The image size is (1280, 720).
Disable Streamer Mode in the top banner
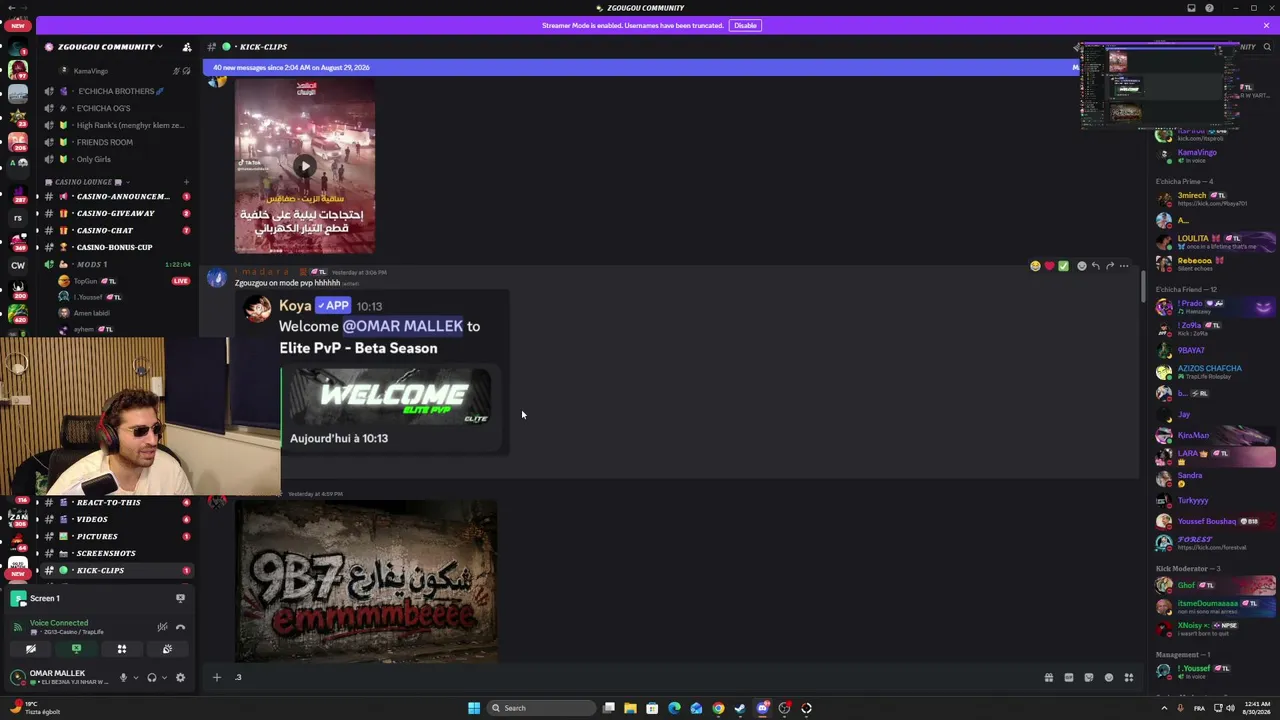pos(745,25)
